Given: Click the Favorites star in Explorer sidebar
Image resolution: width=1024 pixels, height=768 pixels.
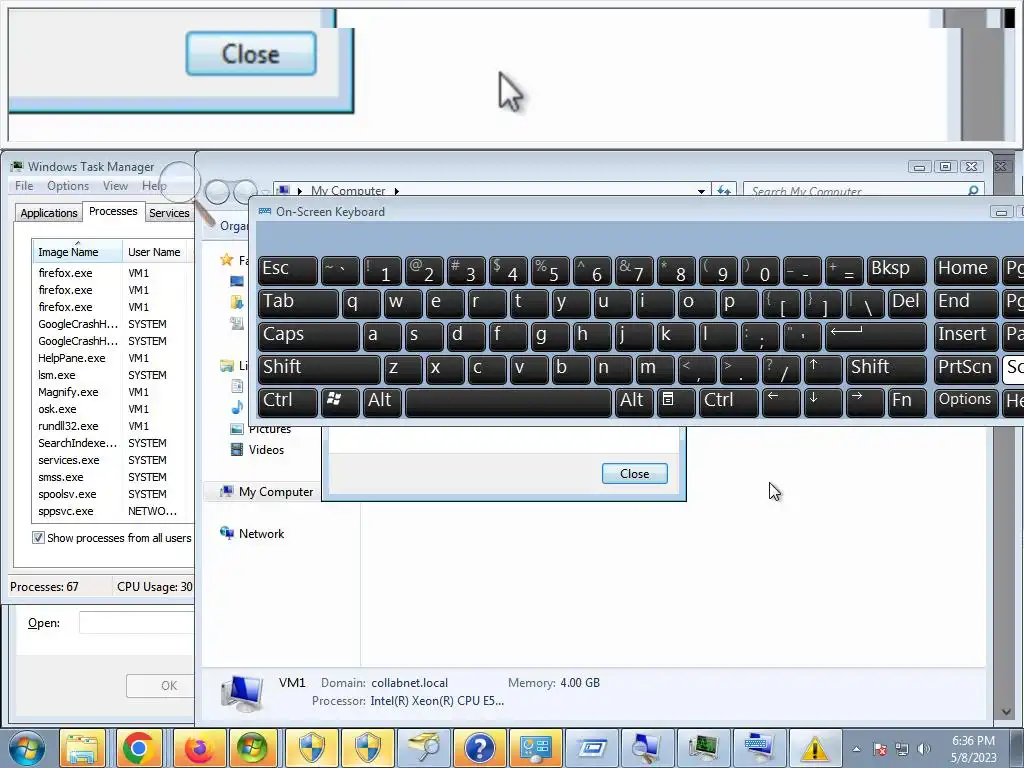Looking at the screenshot, I should tap(227, 260).
